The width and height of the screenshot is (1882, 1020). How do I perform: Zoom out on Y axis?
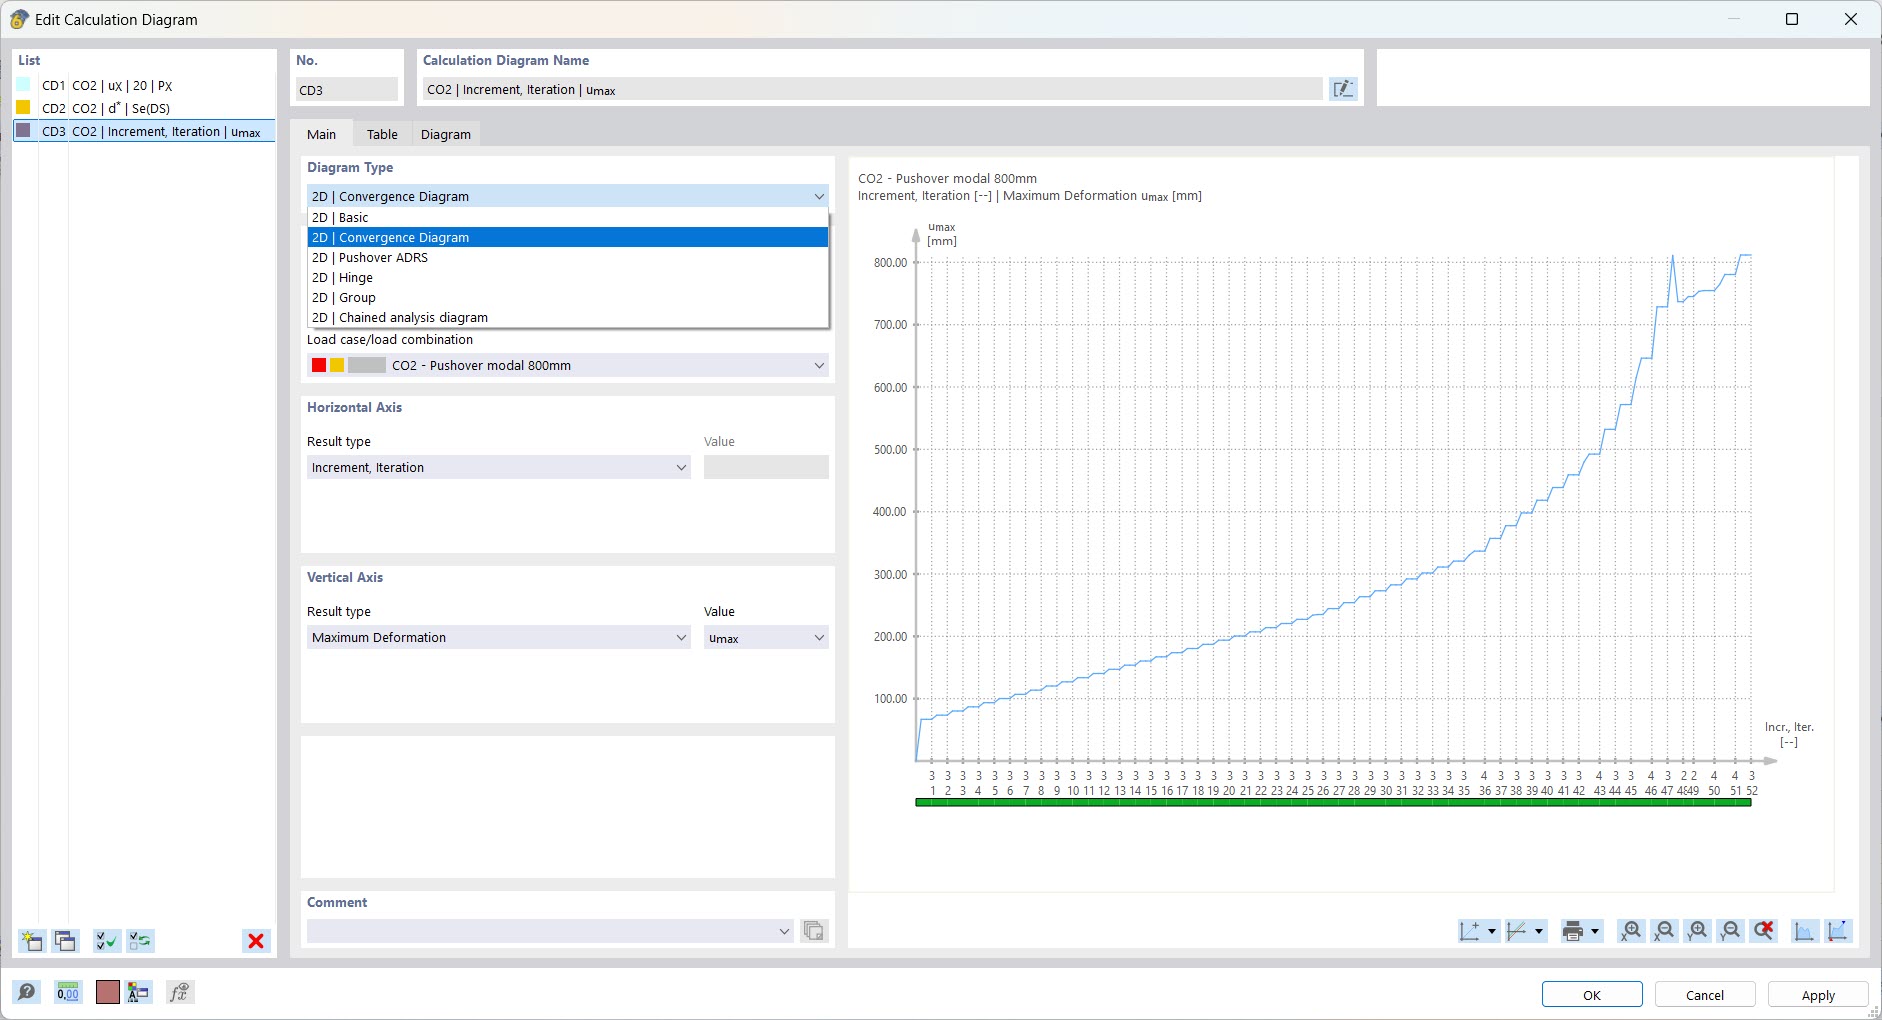coord(1731,931)
